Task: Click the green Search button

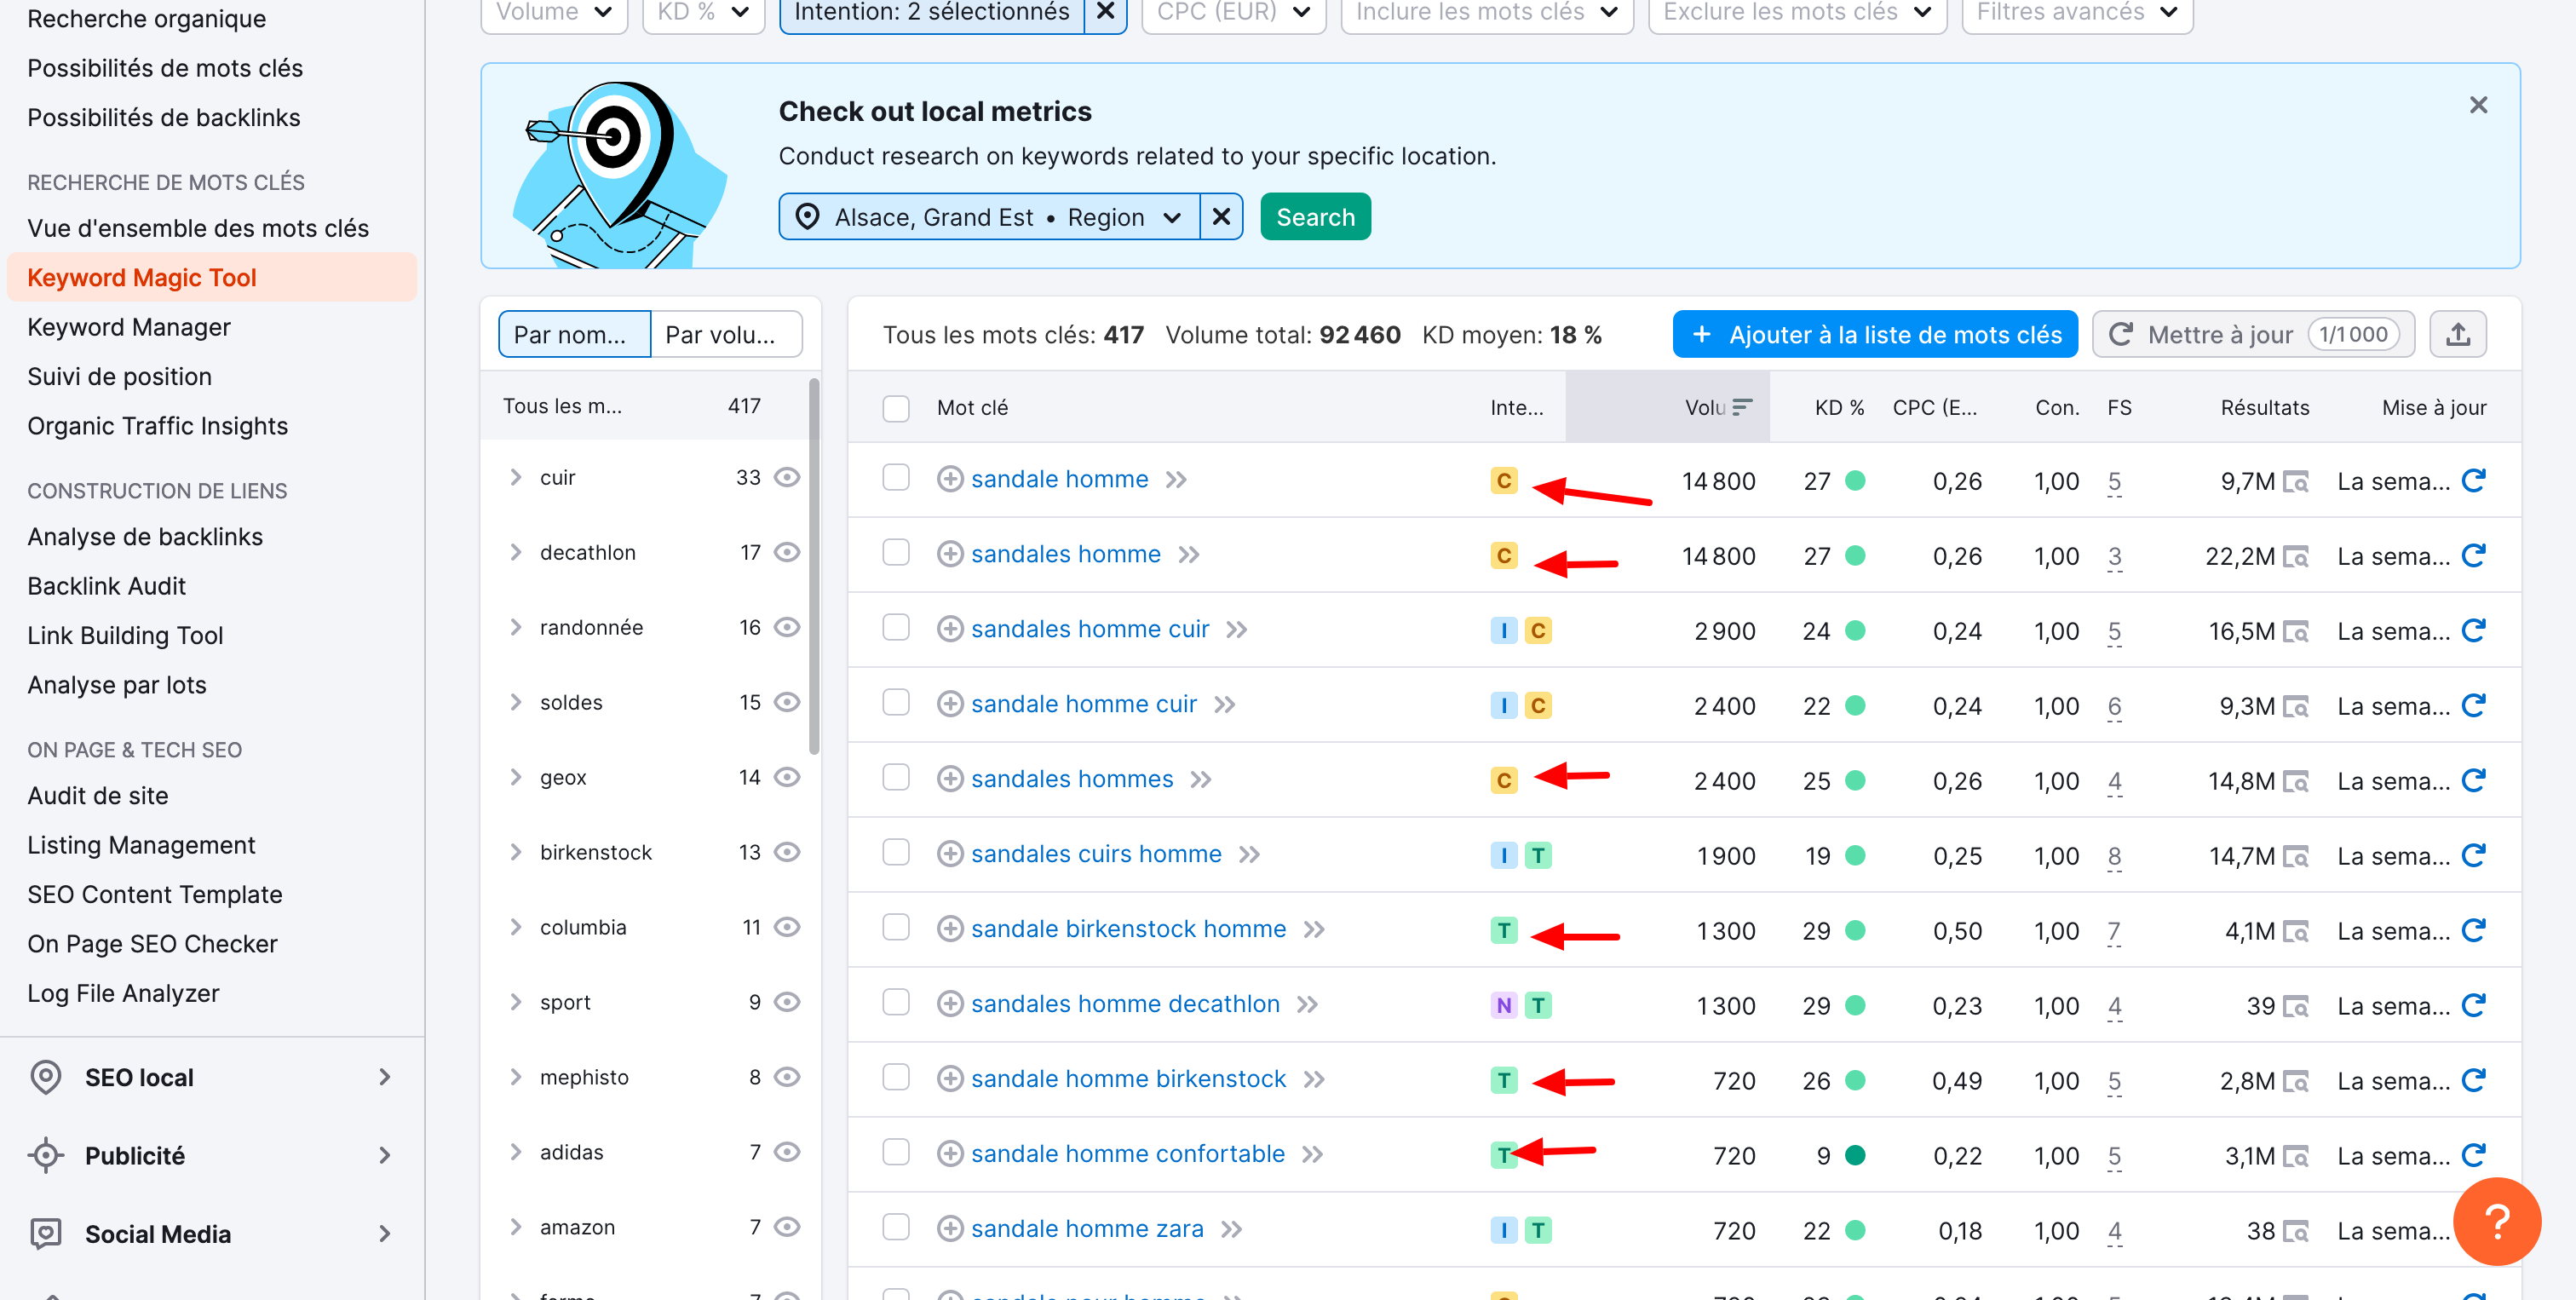Action: tap(1314, 217)
